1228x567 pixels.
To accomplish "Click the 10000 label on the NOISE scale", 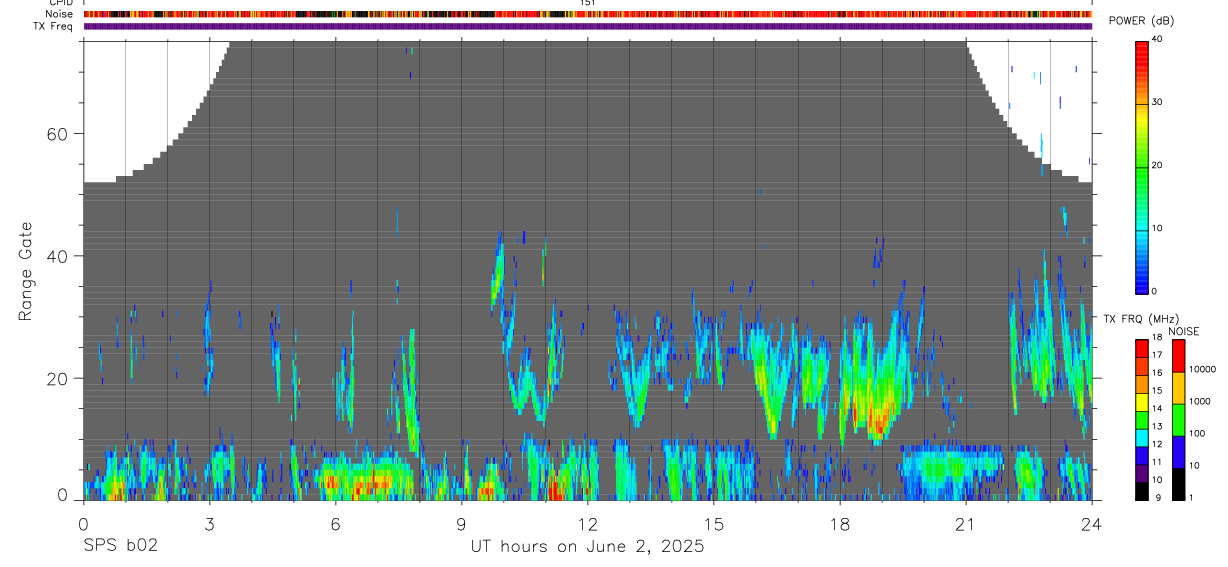I will click(x=1202, y=369).
